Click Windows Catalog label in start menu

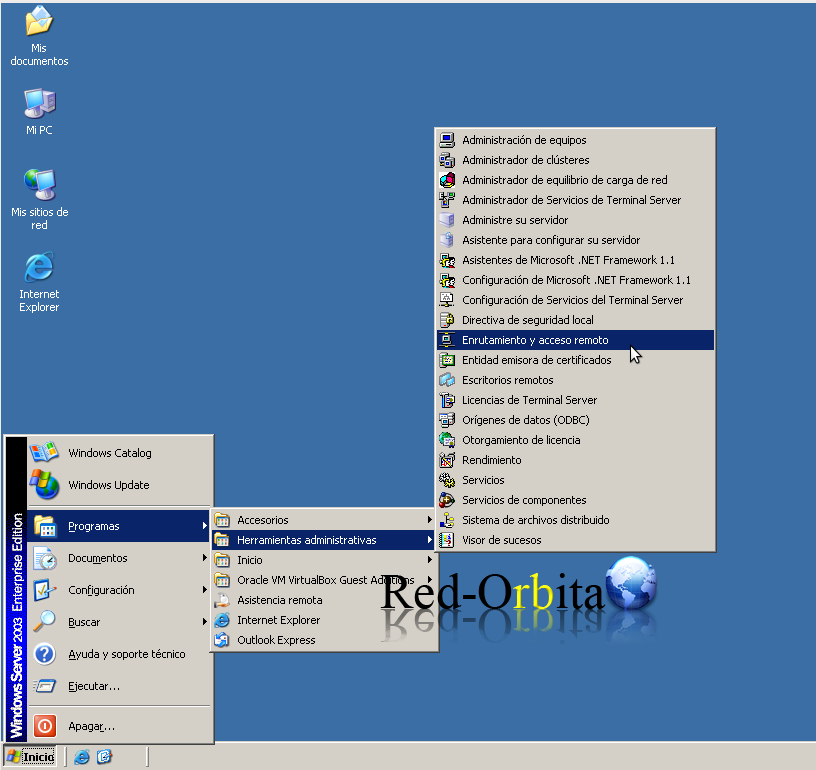(x=110, y=453)
